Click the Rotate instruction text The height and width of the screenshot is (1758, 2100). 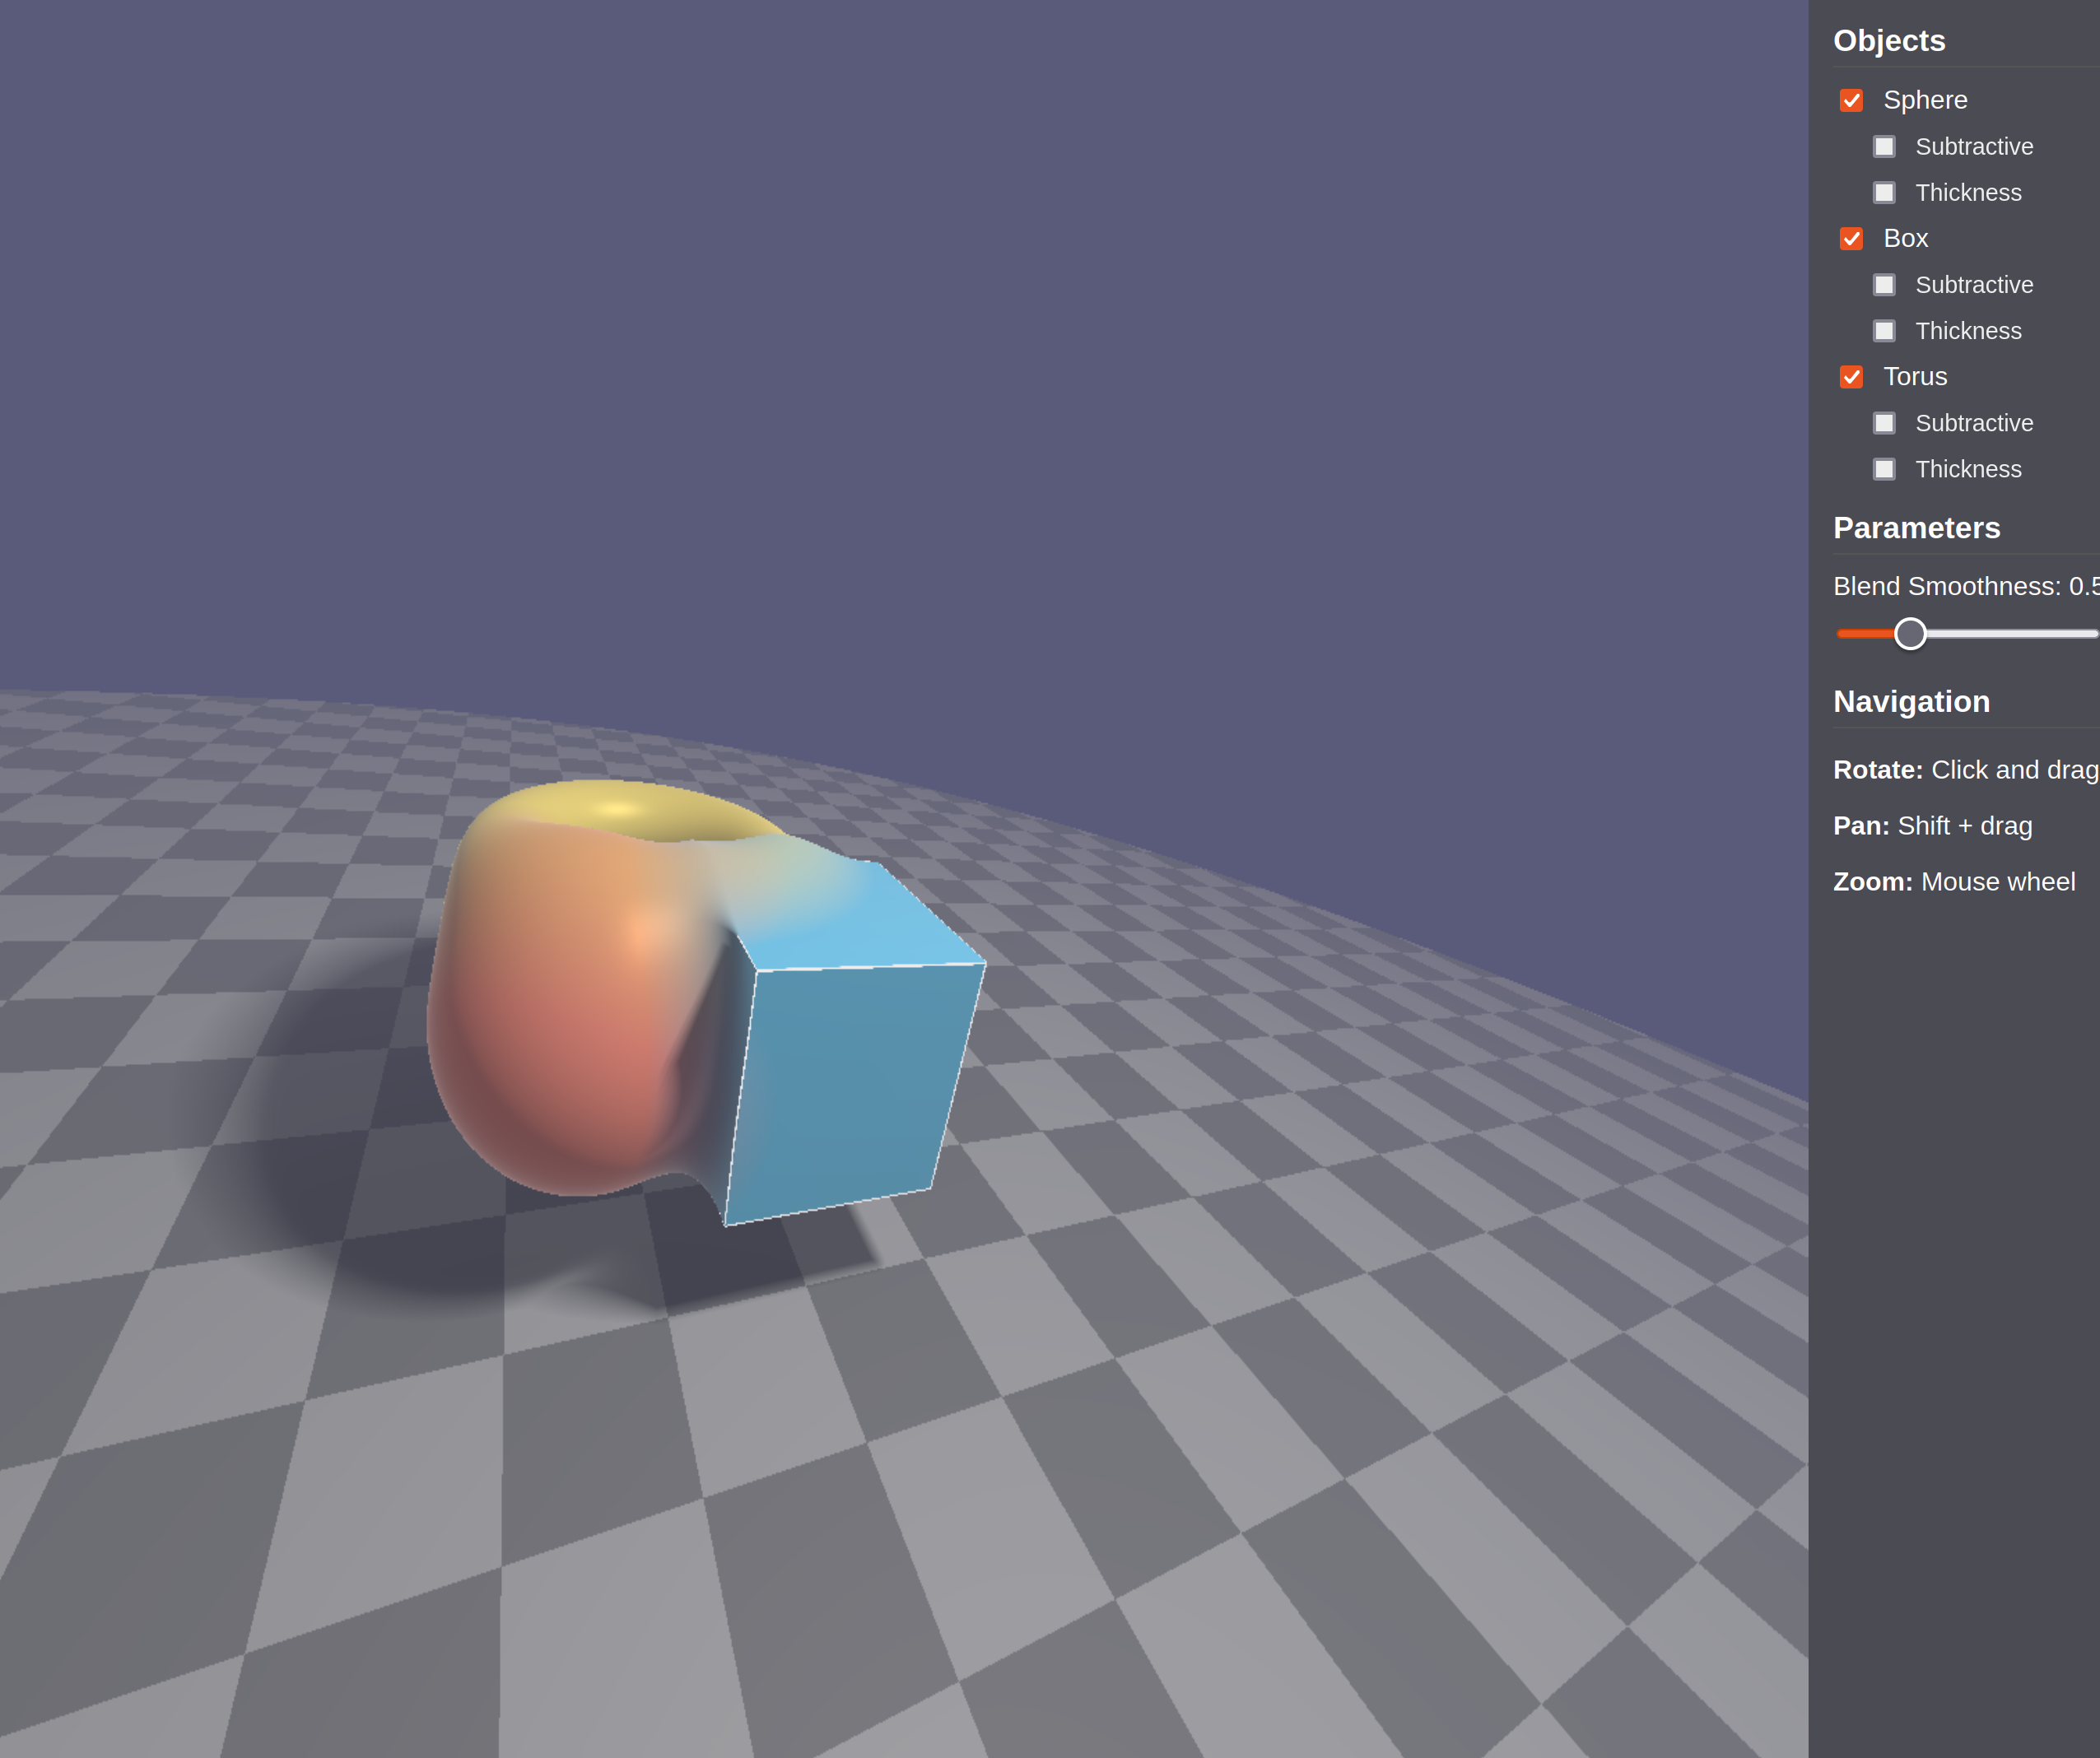tap(1965, 770)
